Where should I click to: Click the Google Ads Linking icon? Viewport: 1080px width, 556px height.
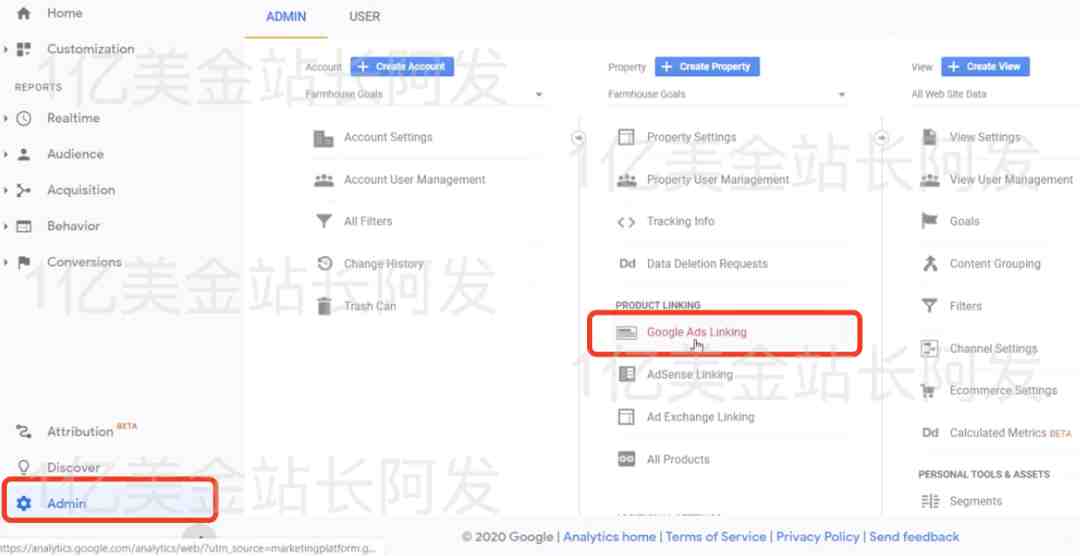(x=626, y=333)
